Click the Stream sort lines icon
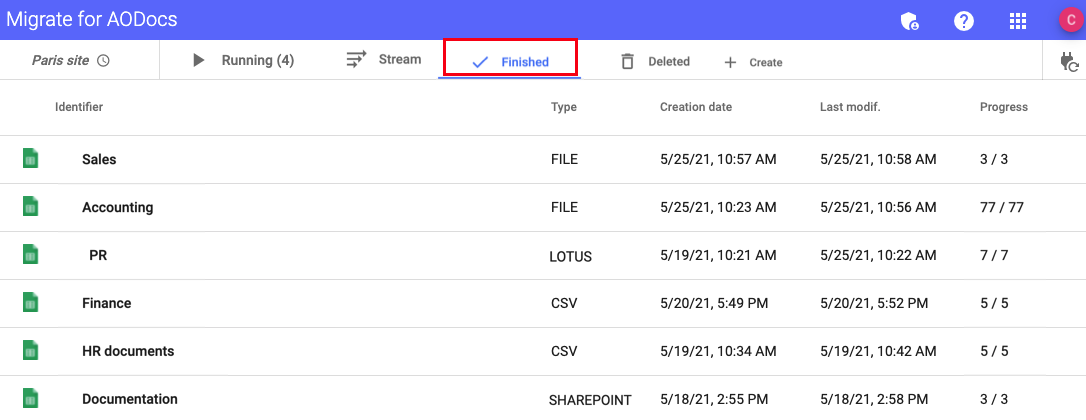 pyautogui.click(x=356, y=59)
